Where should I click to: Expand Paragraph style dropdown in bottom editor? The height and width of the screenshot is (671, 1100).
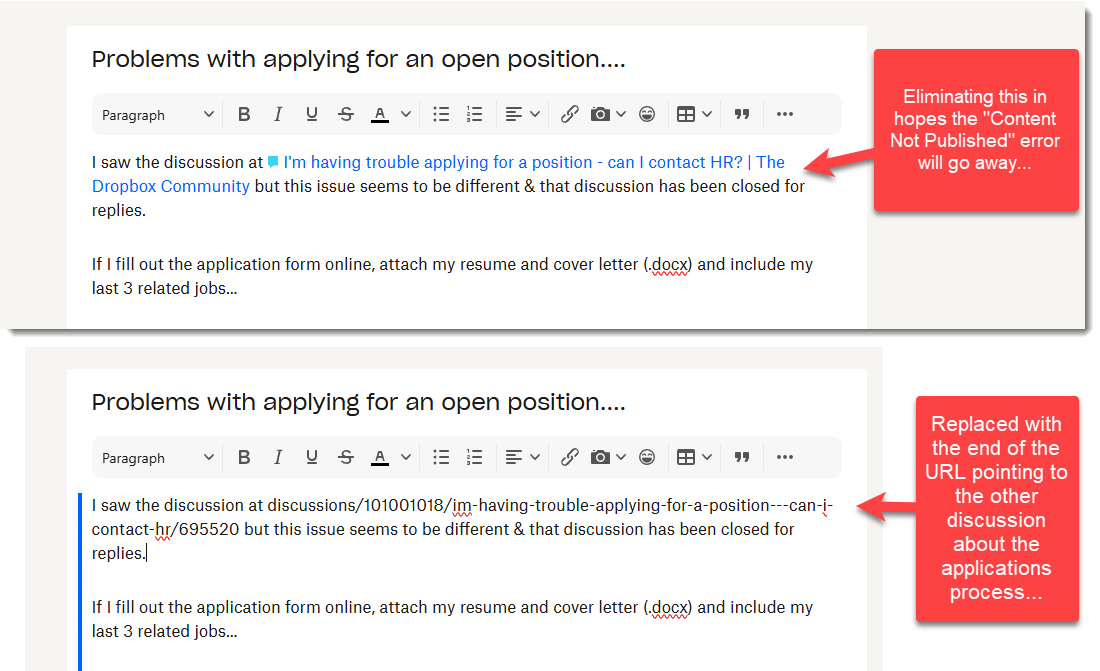(158, 458)
